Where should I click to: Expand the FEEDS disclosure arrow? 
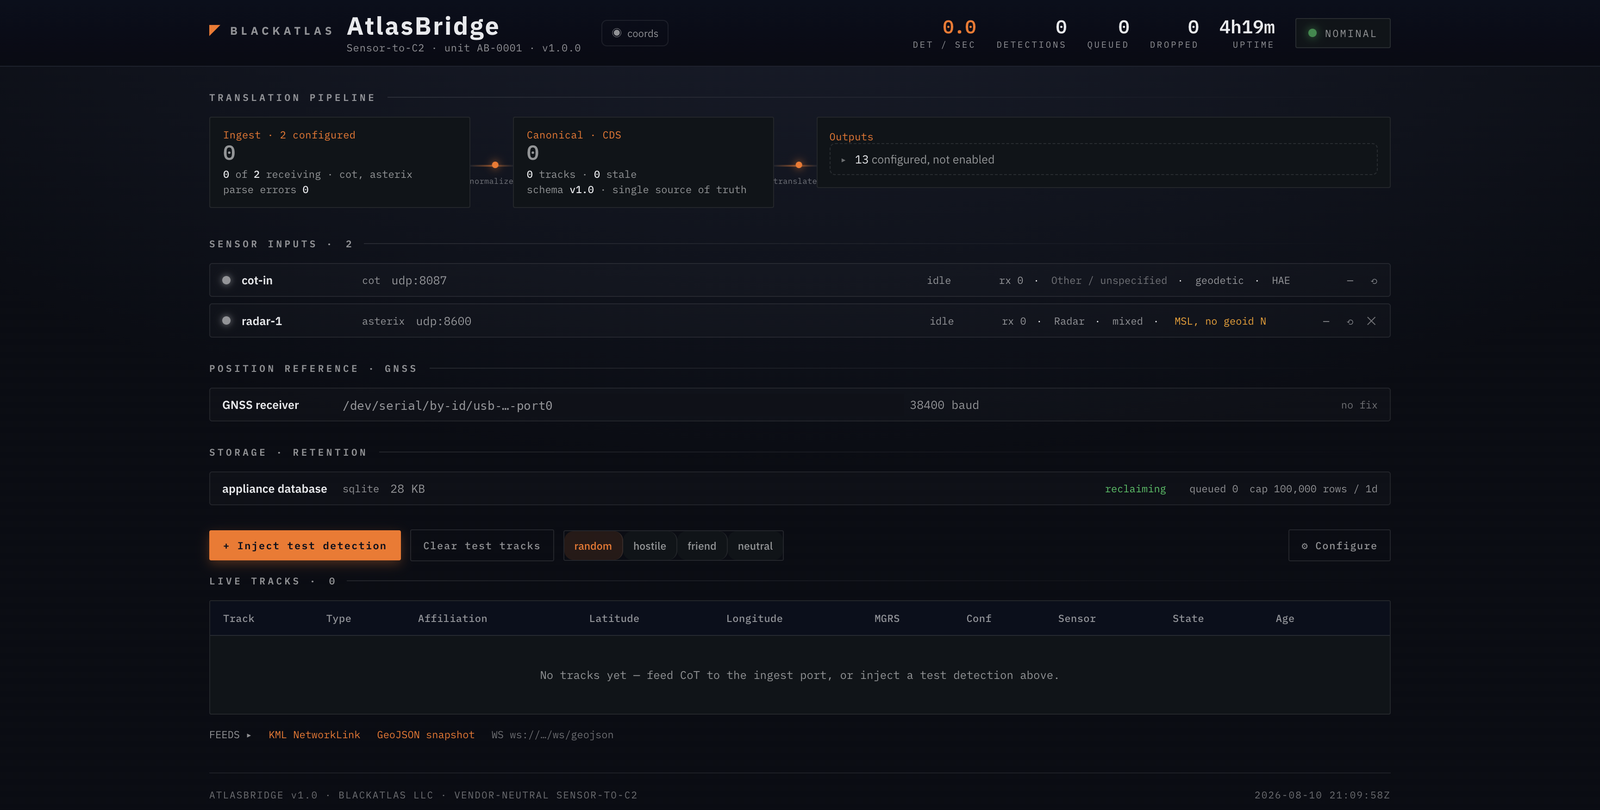pyautogui.click(x=249, y=735)
